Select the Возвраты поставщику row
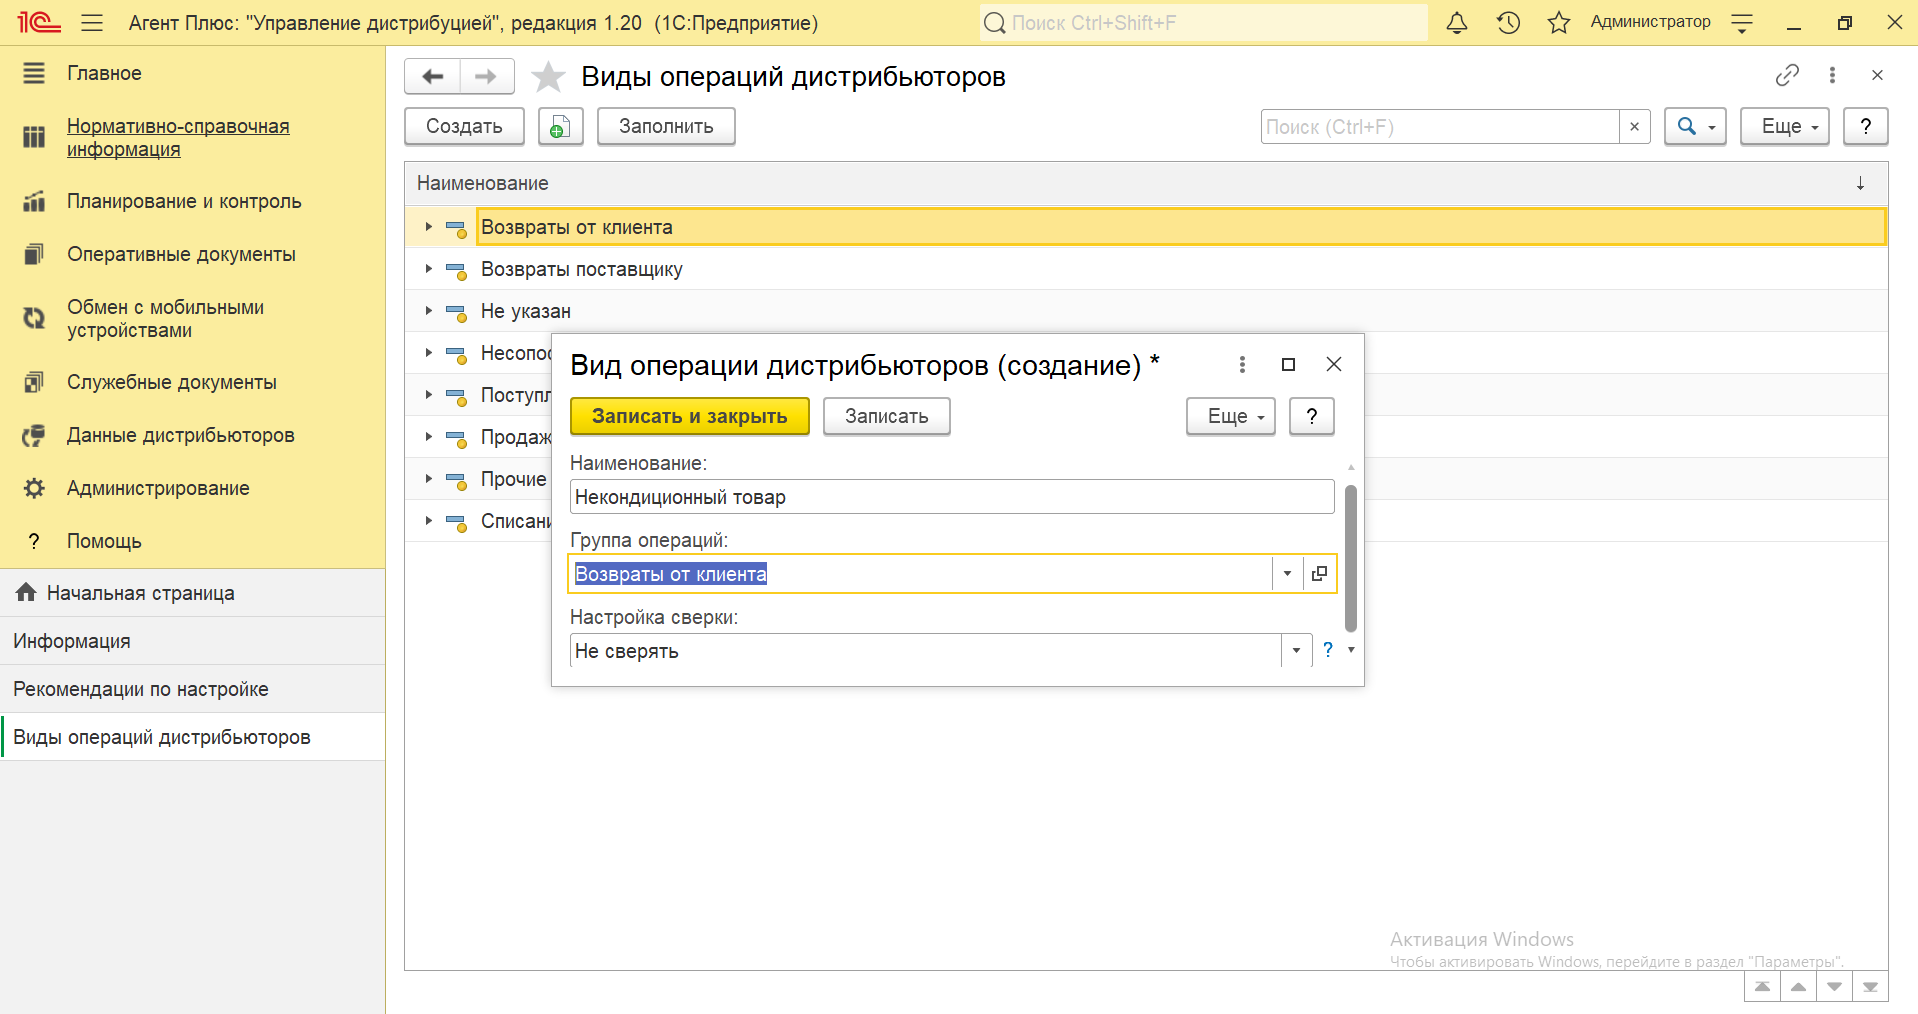 pyautogui.click(x=1146, y=269)
